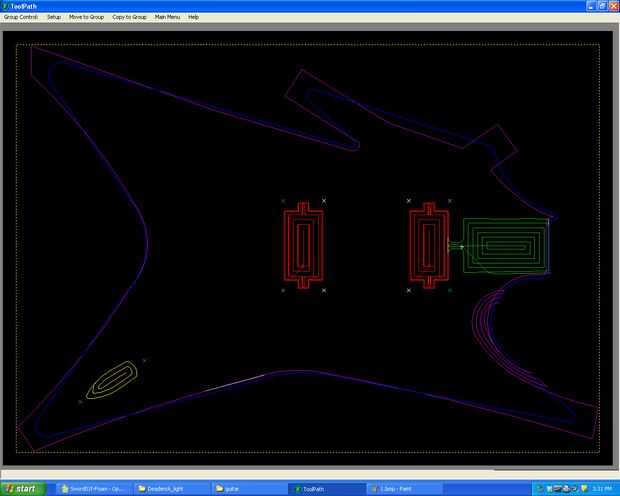620x496 pixels.
Task: Click the clock in the system tray
Action: (603, 489)
